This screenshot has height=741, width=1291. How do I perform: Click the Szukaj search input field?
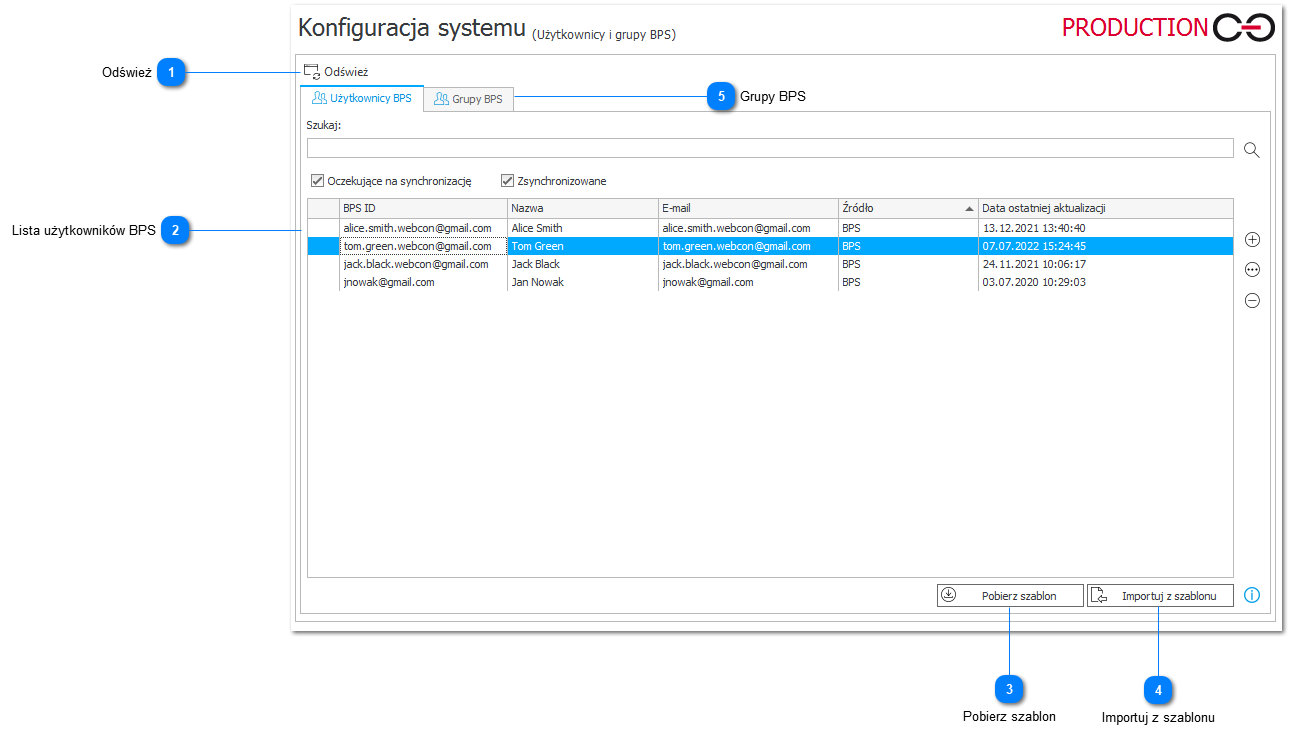click(770, 149)
